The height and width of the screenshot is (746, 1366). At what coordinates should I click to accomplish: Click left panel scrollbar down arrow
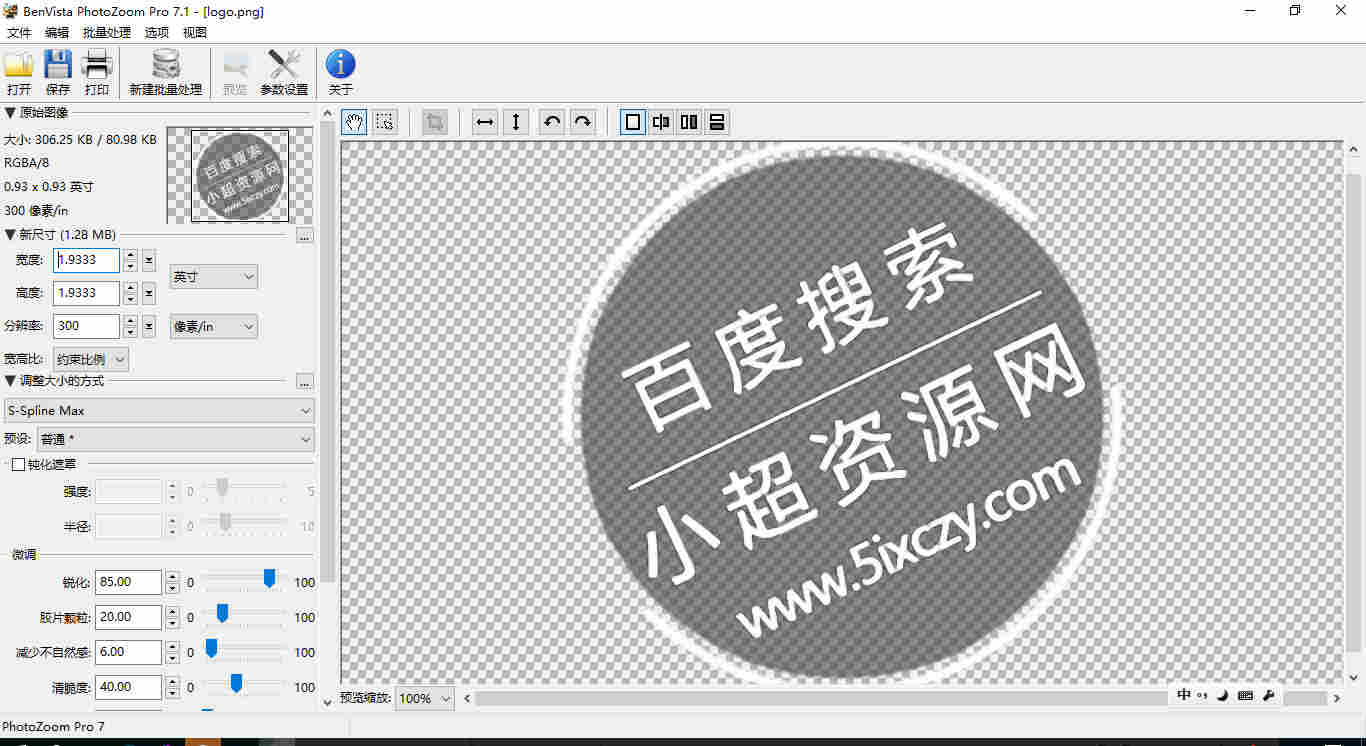click(x=326, y=703)
